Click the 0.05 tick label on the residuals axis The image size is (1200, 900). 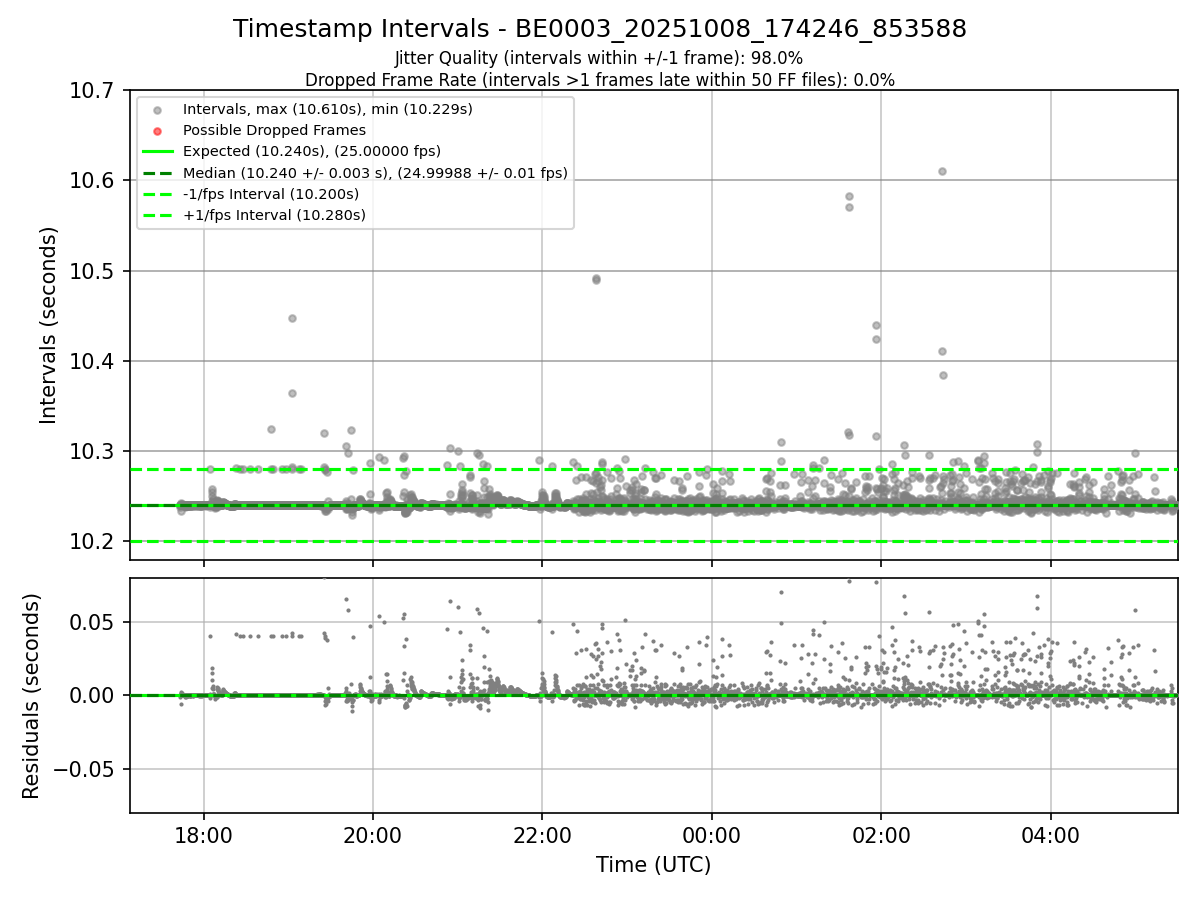pos(94,622)
